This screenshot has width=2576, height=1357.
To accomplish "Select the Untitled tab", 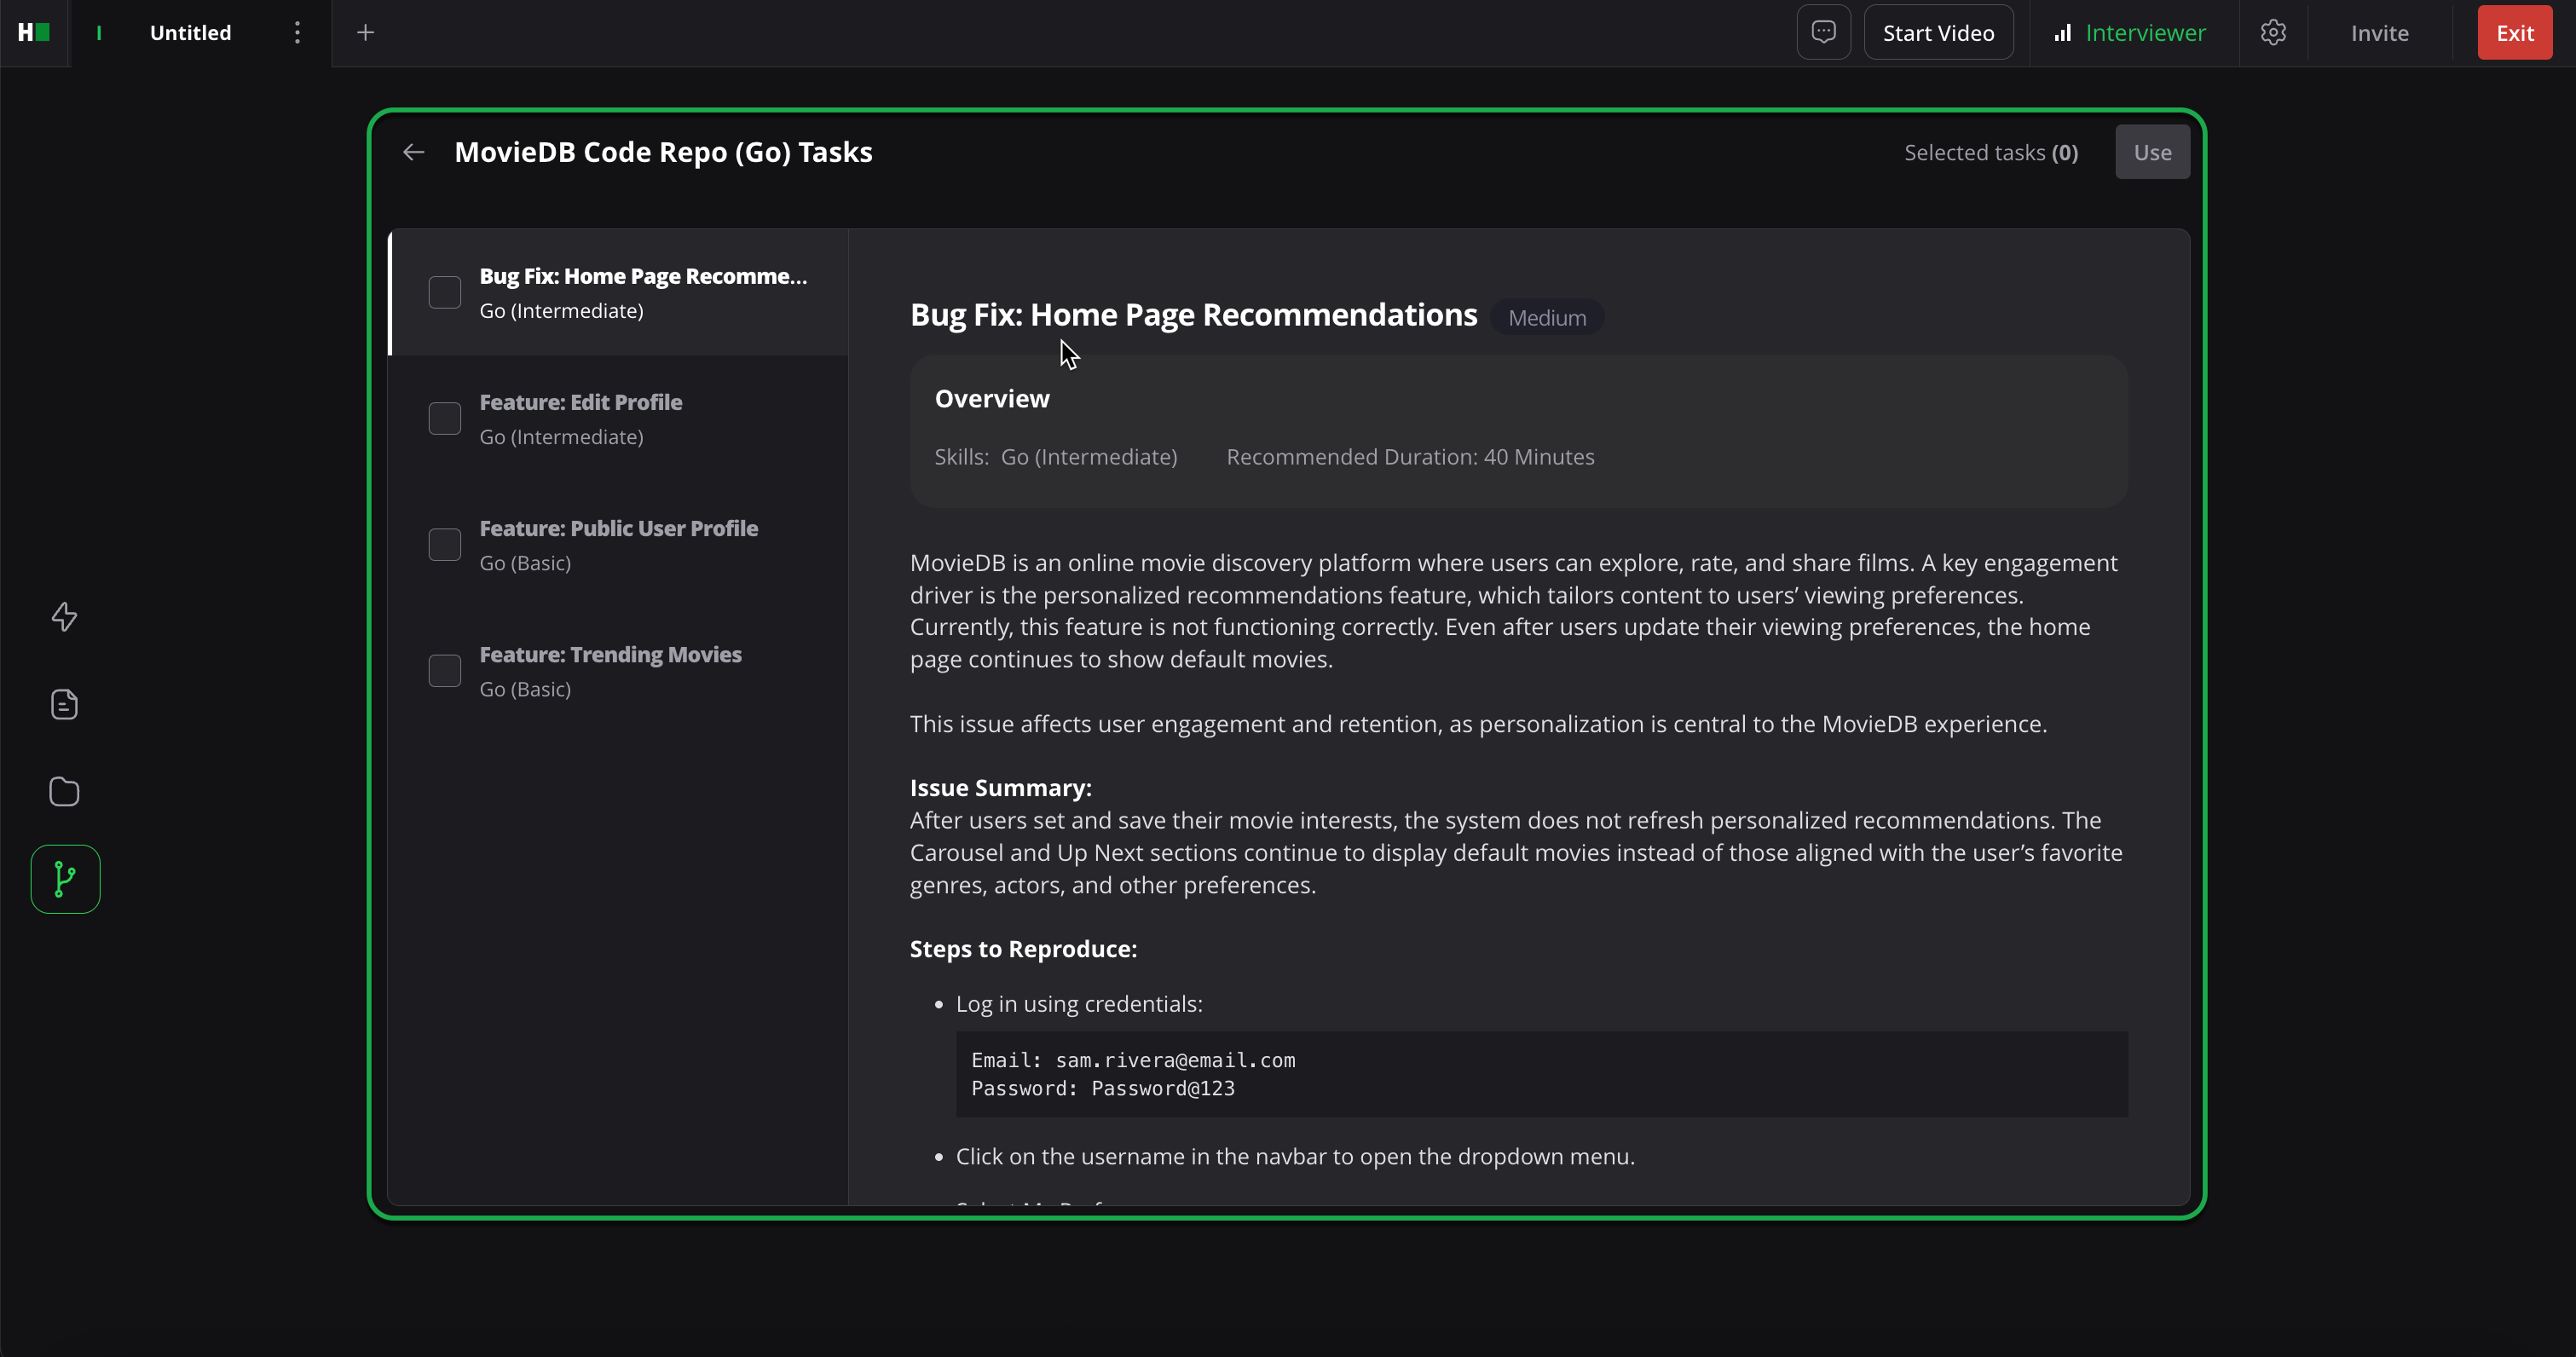I will click(190, 33).
